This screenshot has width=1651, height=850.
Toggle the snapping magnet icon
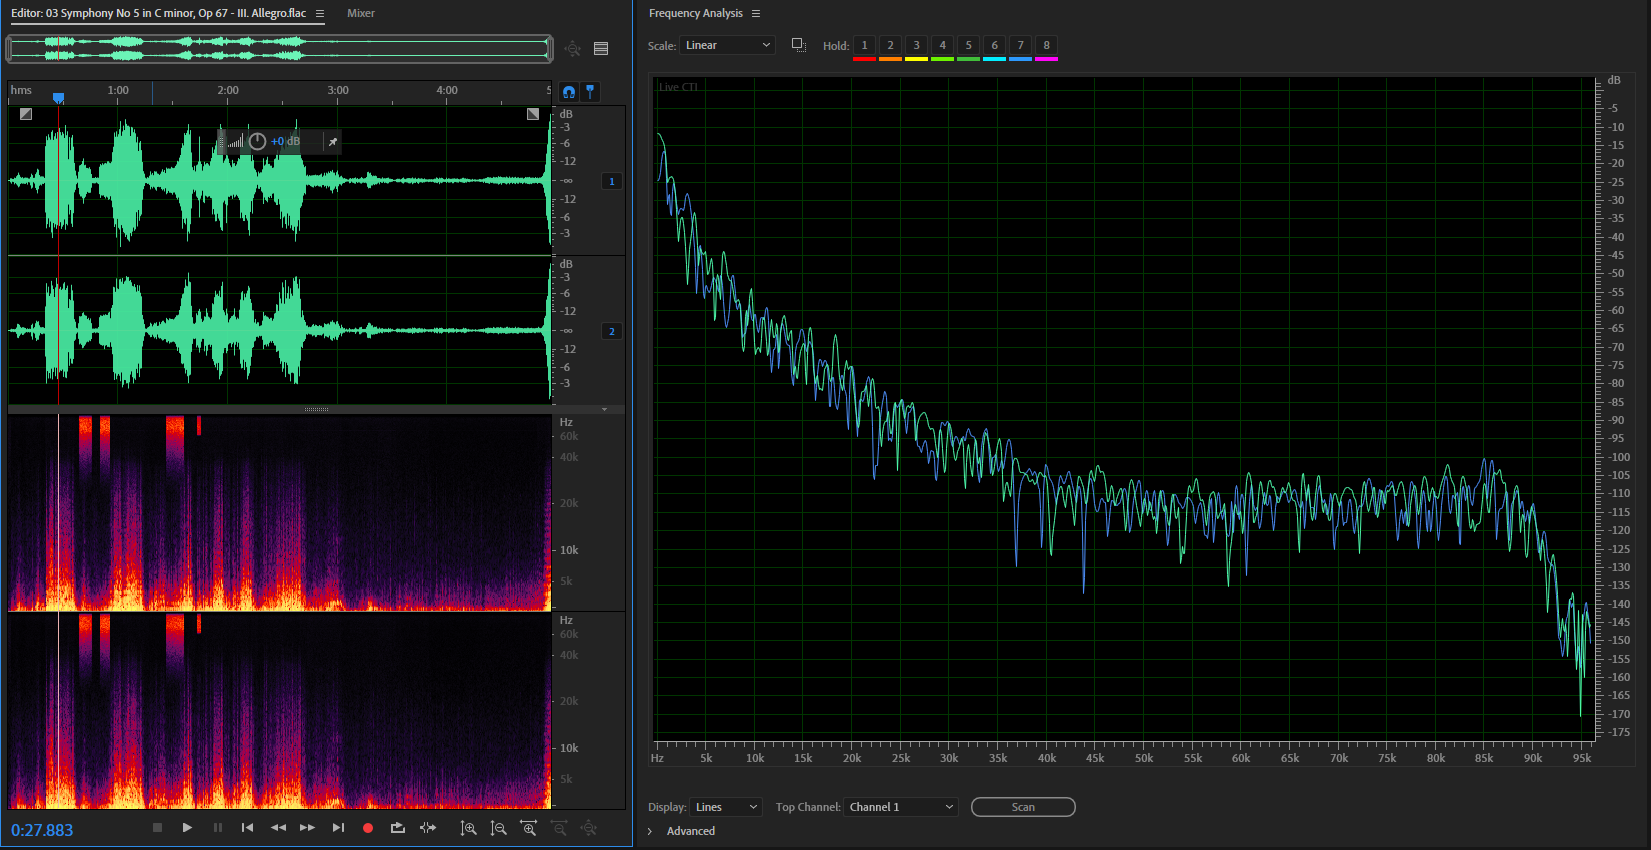coord(569,92)
